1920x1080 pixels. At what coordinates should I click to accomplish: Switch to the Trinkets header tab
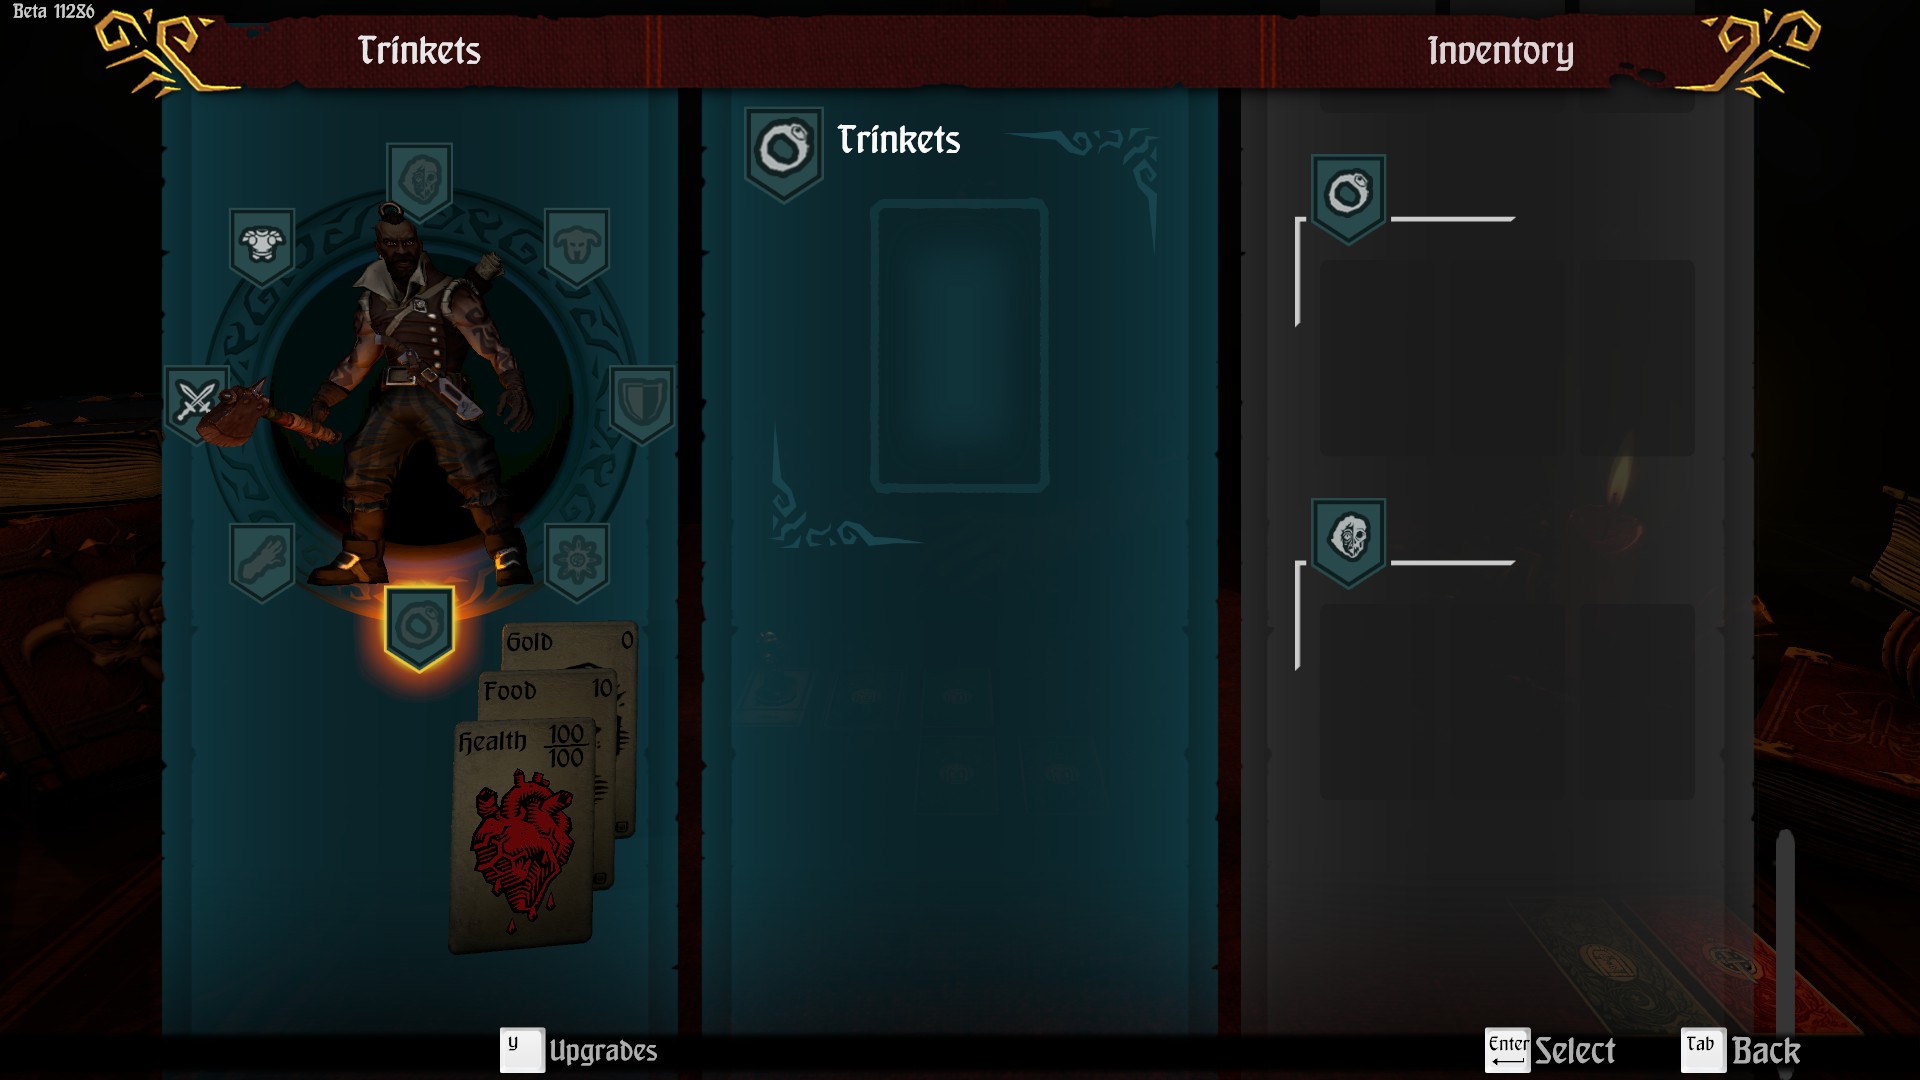click(x=419, y=51)
